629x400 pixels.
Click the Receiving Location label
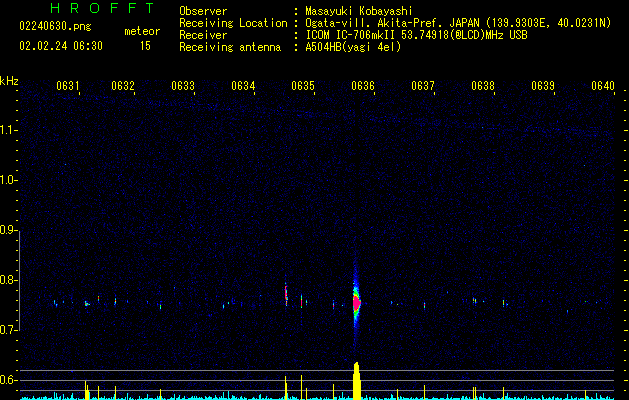coord(233,23)
